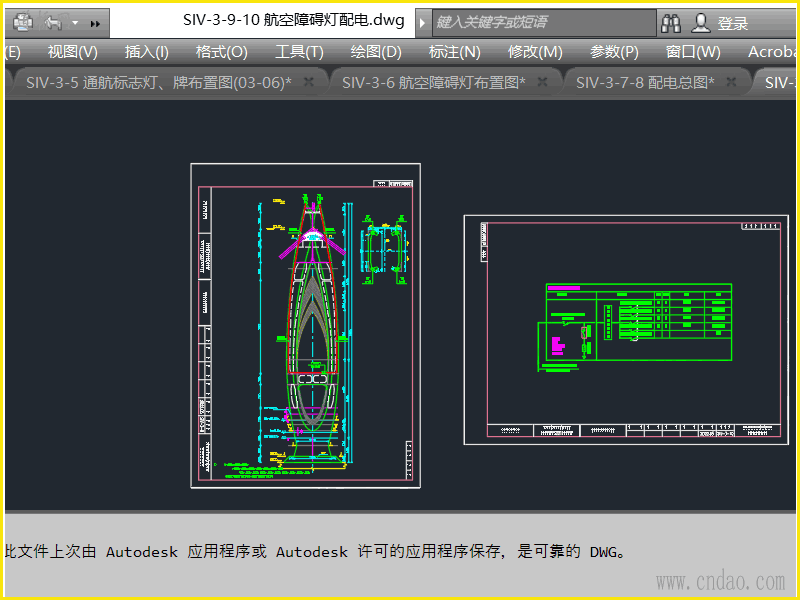Open the 工具(T) menu
Screen dimensions: 800x600
(x=299, y=52)
